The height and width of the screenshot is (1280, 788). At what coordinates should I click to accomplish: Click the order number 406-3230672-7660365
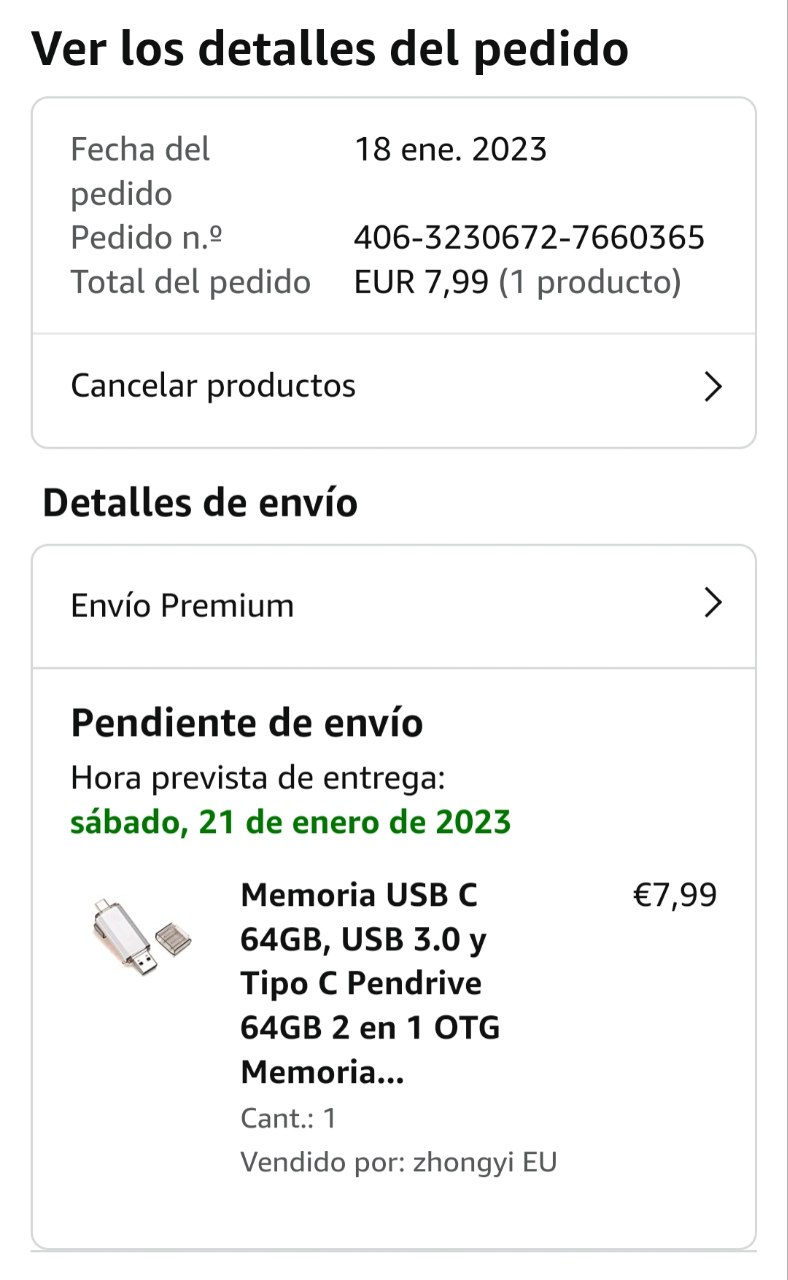(529, 238)
